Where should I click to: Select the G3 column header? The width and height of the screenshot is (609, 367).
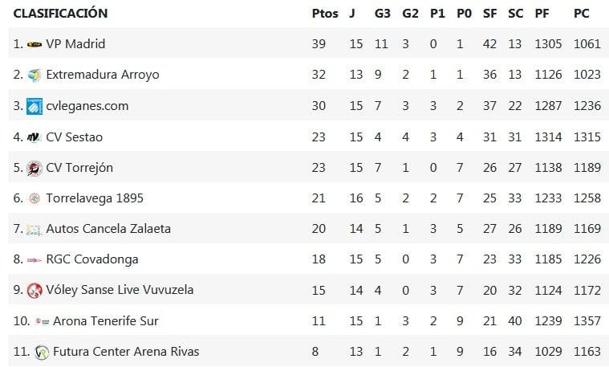coord(382,14)
